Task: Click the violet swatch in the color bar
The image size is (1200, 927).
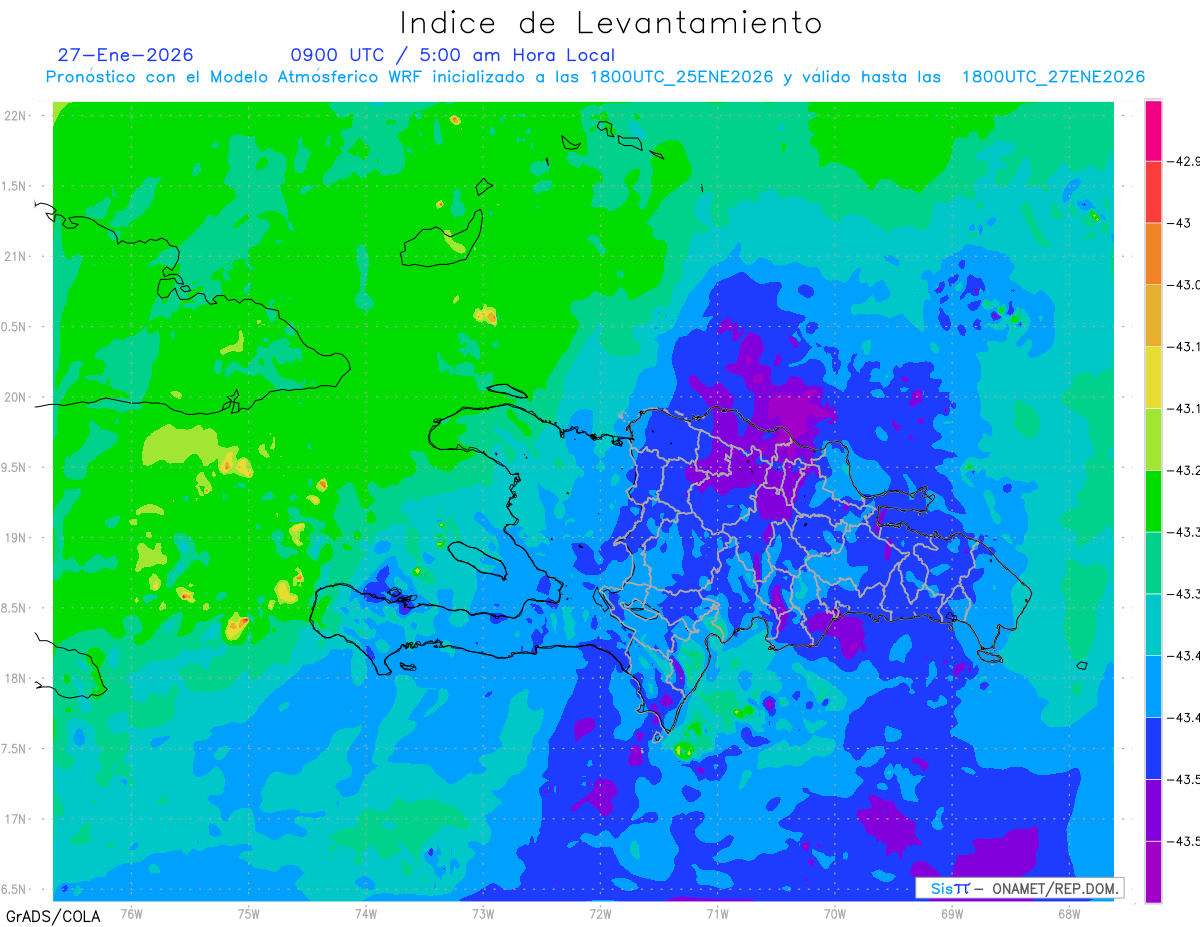Action: [1153, 810]
